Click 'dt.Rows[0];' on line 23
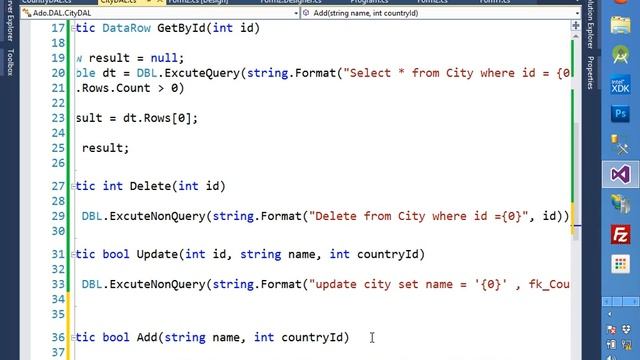This screenshot has width=640, height=360. coord(160,118)
